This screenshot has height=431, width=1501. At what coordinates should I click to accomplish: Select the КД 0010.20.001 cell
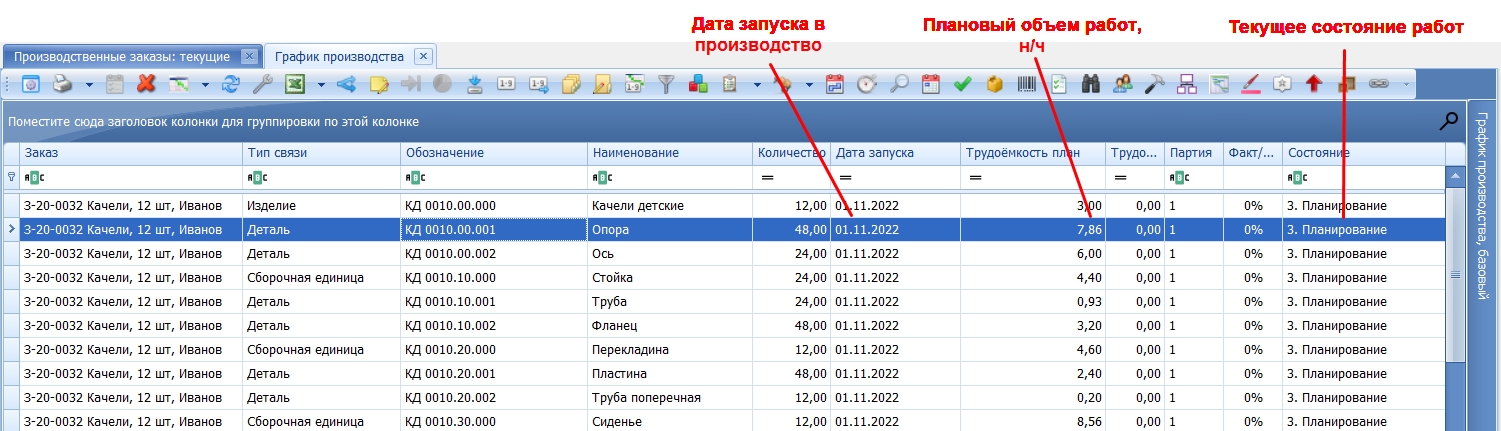click(494, 373)
